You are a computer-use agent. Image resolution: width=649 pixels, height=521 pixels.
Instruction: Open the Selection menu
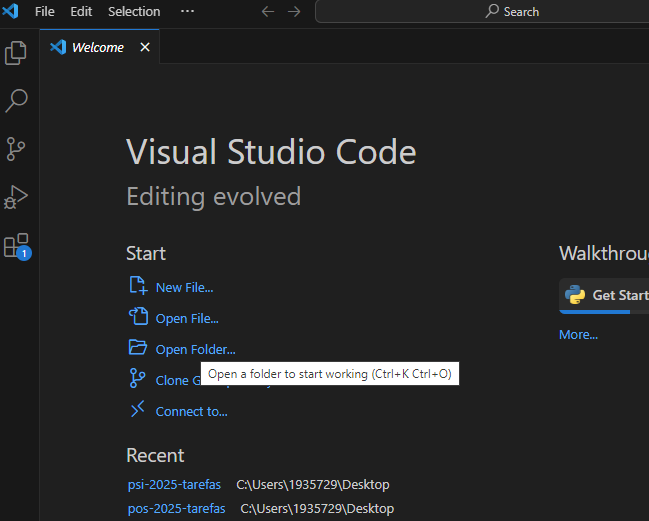pos(134,12)
